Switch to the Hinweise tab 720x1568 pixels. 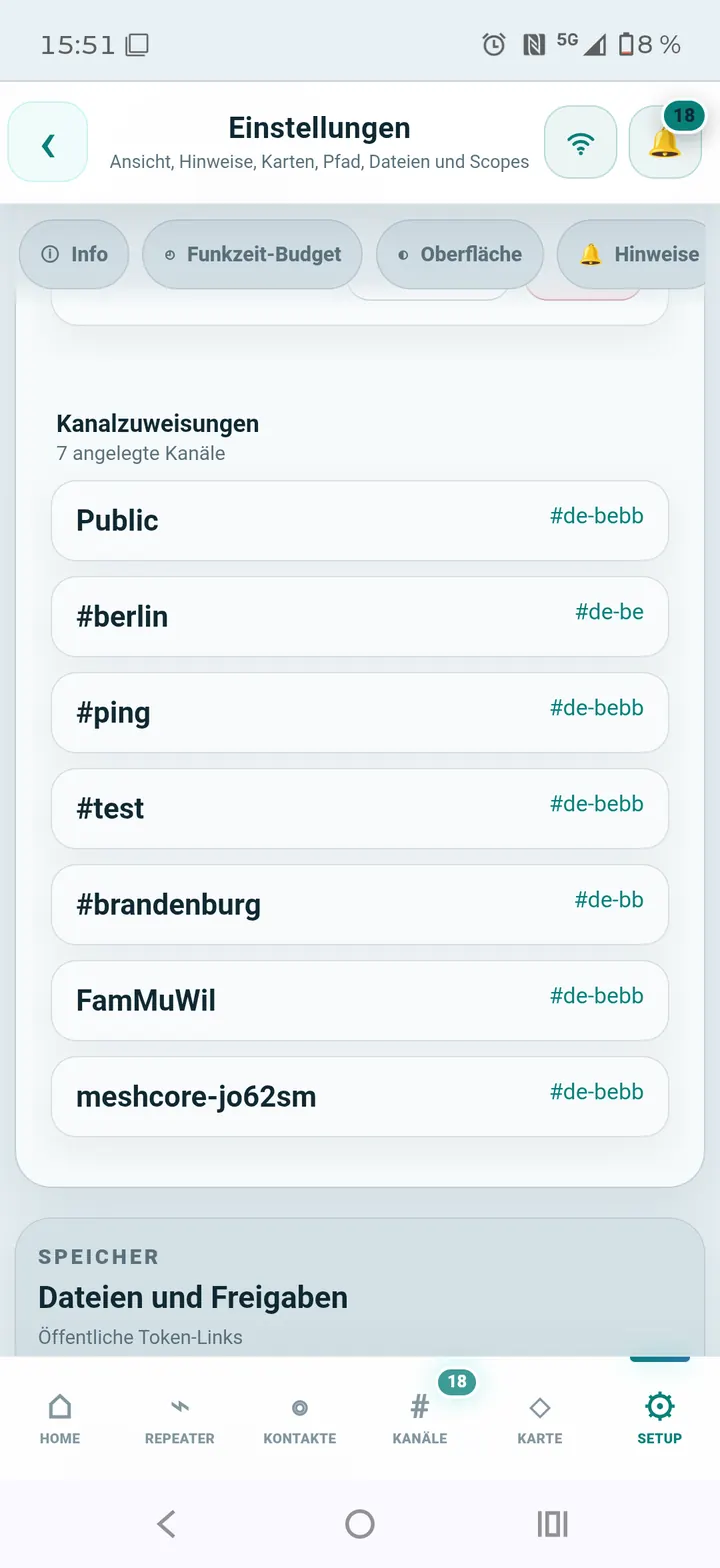click(x=638, y=254)
